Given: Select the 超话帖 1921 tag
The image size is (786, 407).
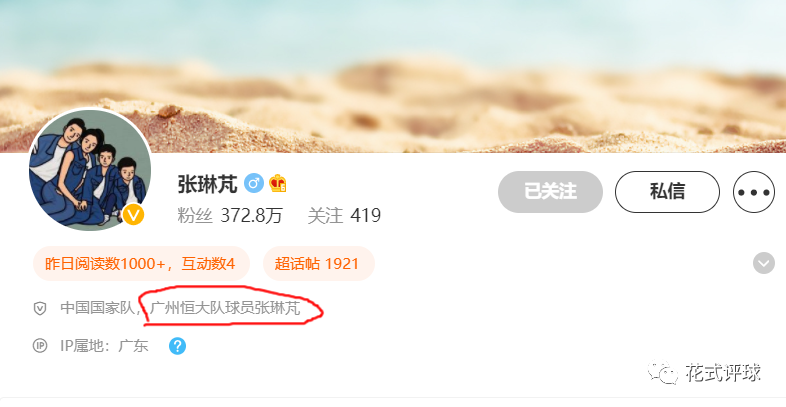Looking at the screenshot, I should pos(319,264).
